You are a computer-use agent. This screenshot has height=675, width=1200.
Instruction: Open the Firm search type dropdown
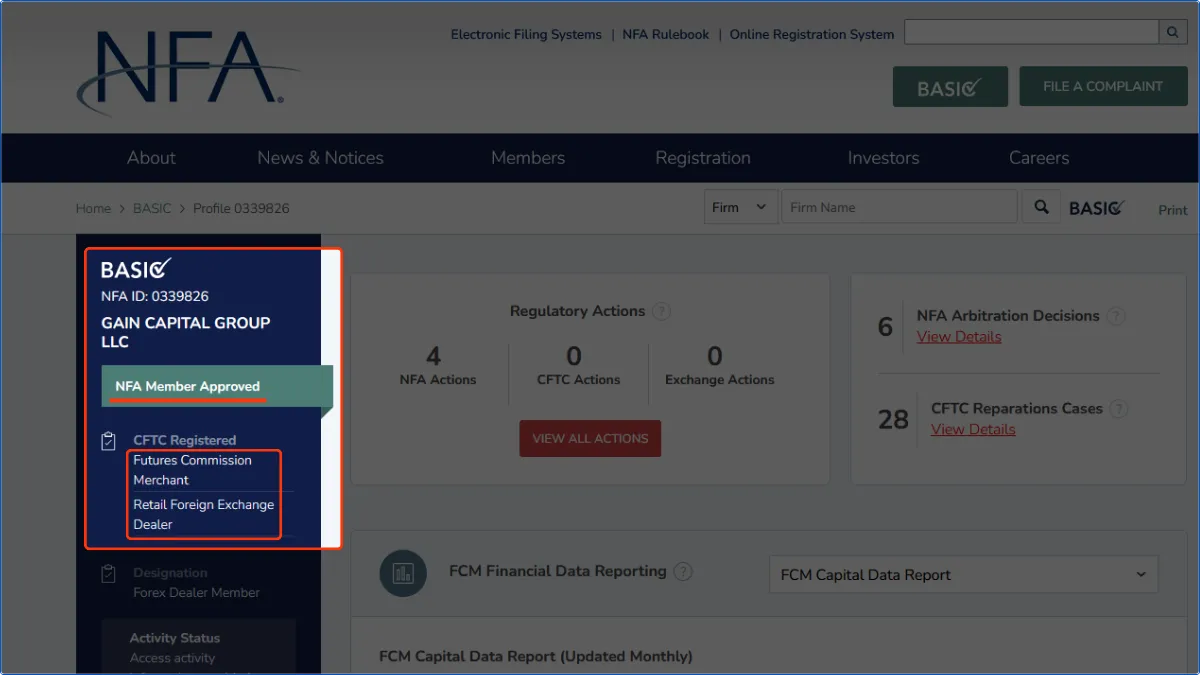tap(740, 207)
